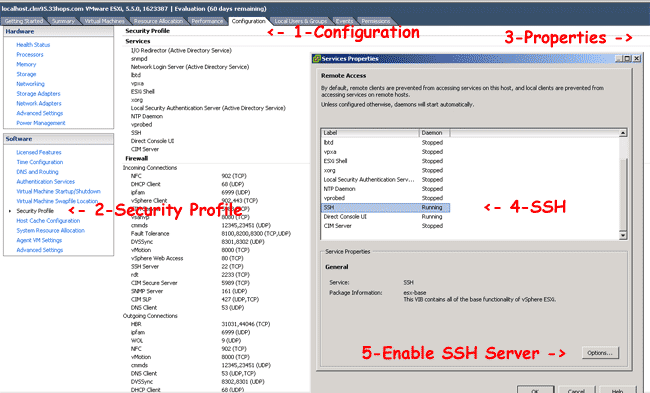Open Advanced Settings under Hardware

[x=40, y=113]
